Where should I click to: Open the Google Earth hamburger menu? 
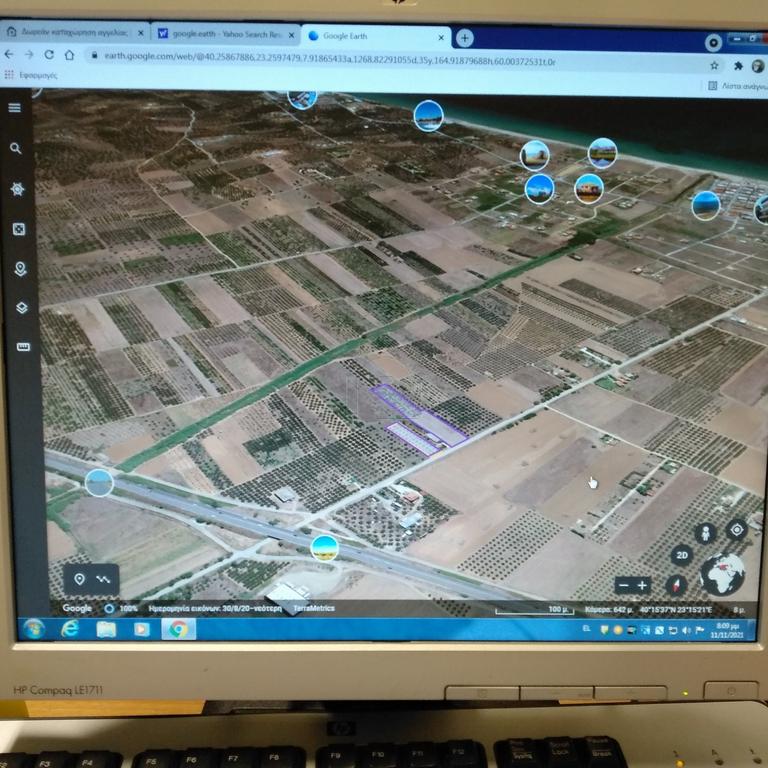click(15, 107)
